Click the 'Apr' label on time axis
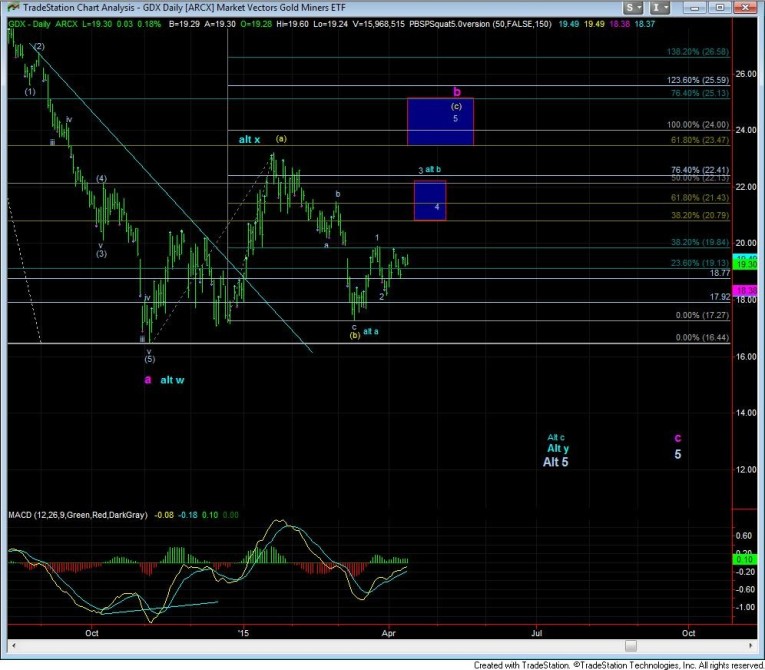The width and height of the screenshot is (765, 670). click(x=388, y=633)
